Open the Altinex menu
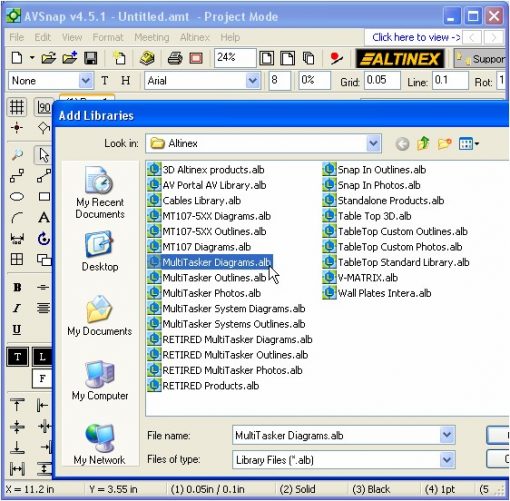The height and width of the screenshot is (501, 510). pyautogui.click(x=195, y=37)
